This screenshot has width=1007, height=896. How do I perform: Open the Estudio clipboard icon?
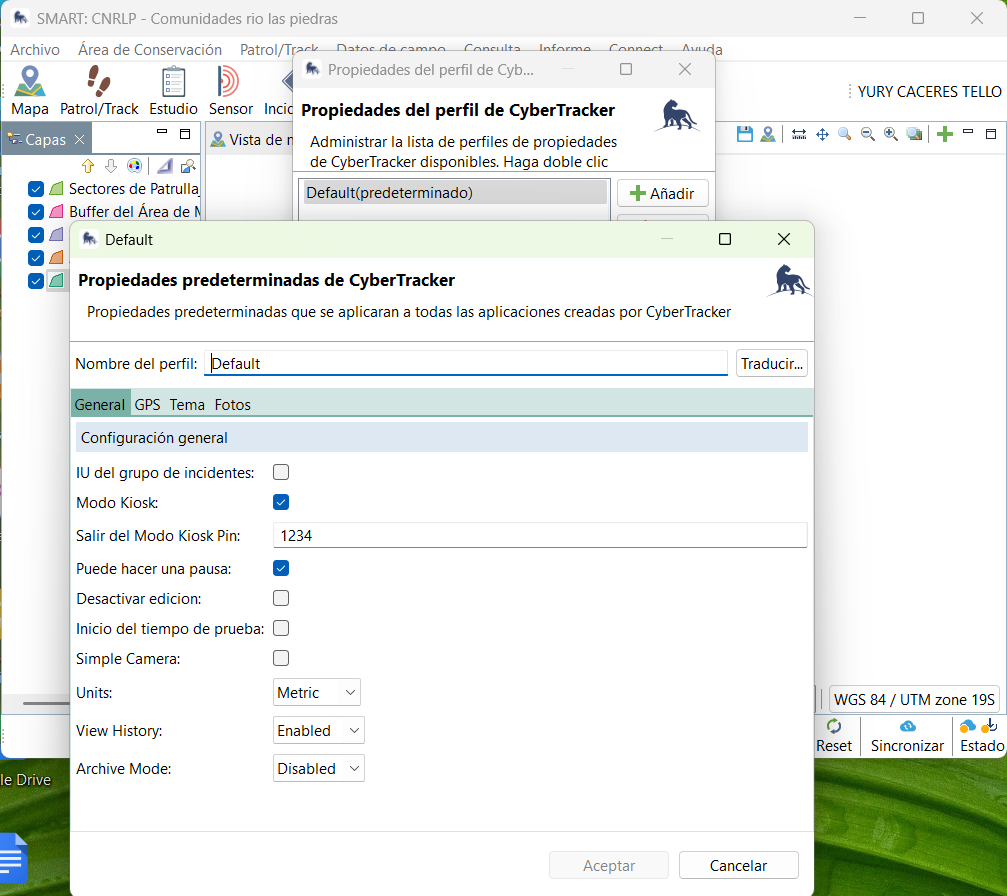[x=173, y=82]
